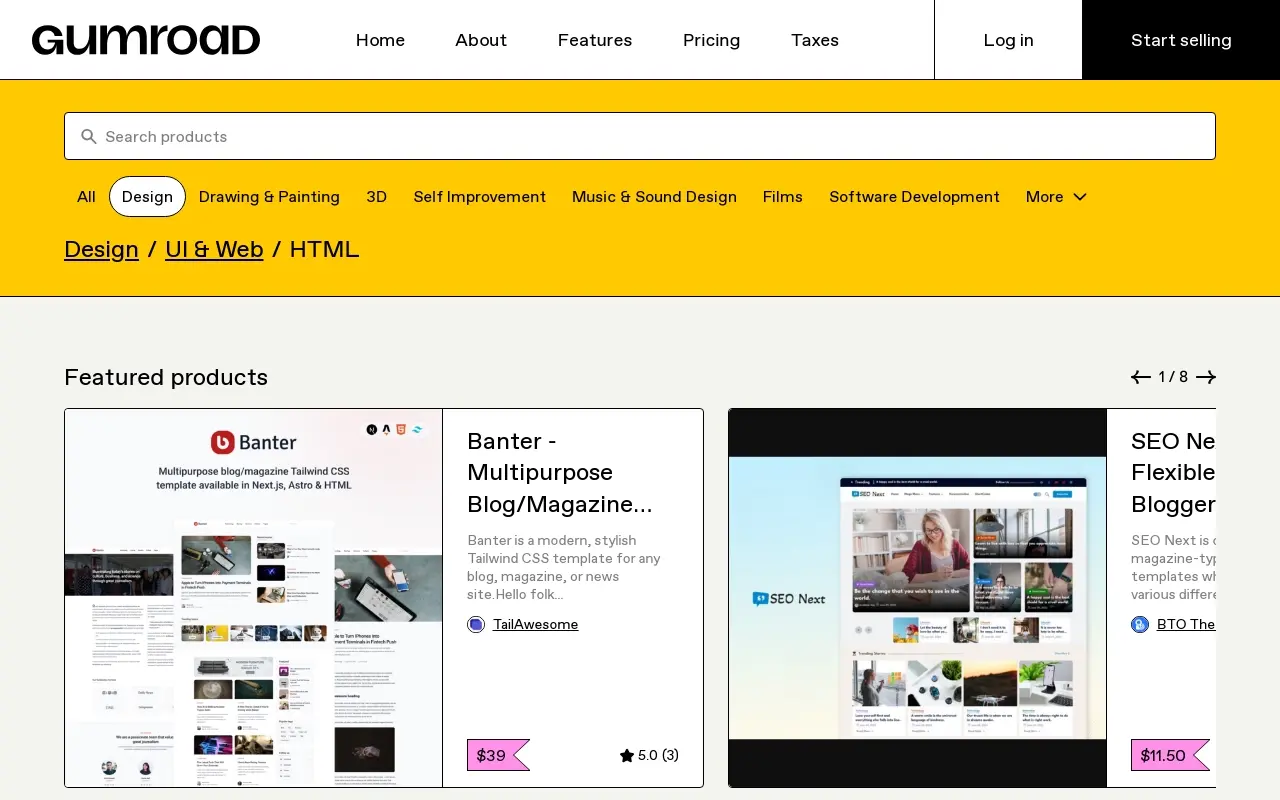Select the Design category tab
The height and width of the screenshot is (800, 1280).
point(147,197)
